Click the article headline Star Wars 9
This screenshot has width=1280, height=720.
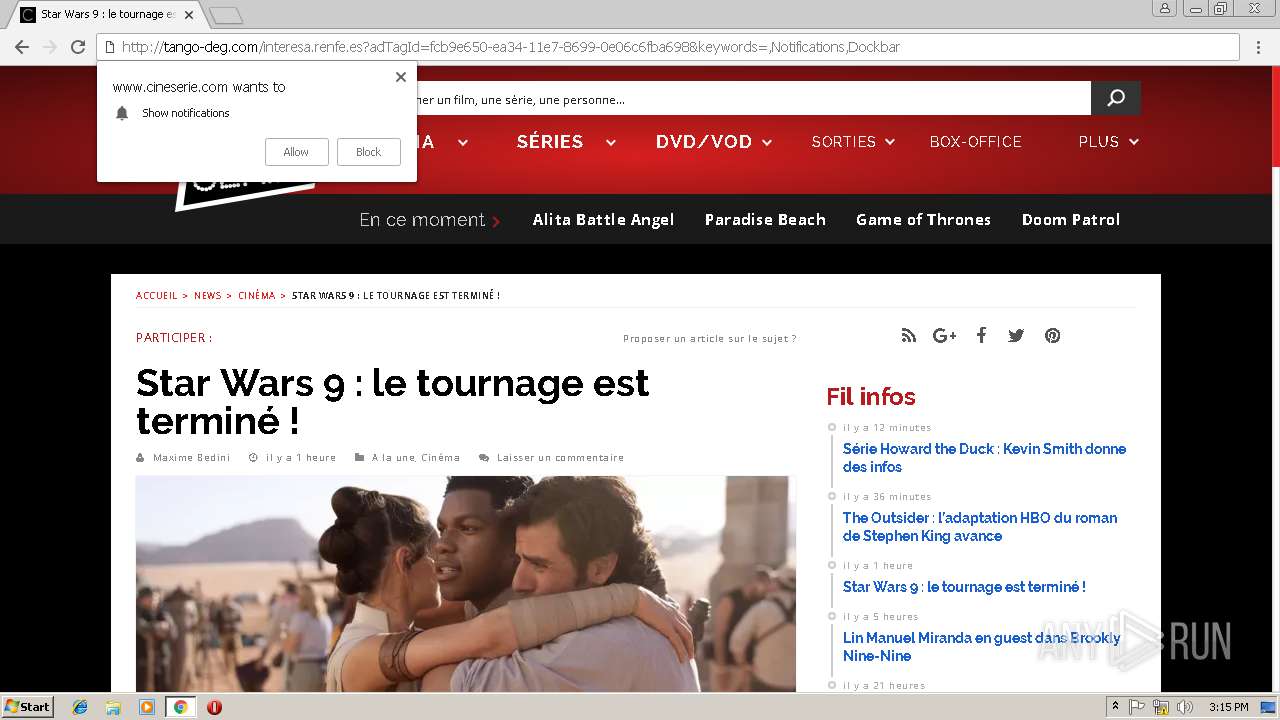coord(393,401)
